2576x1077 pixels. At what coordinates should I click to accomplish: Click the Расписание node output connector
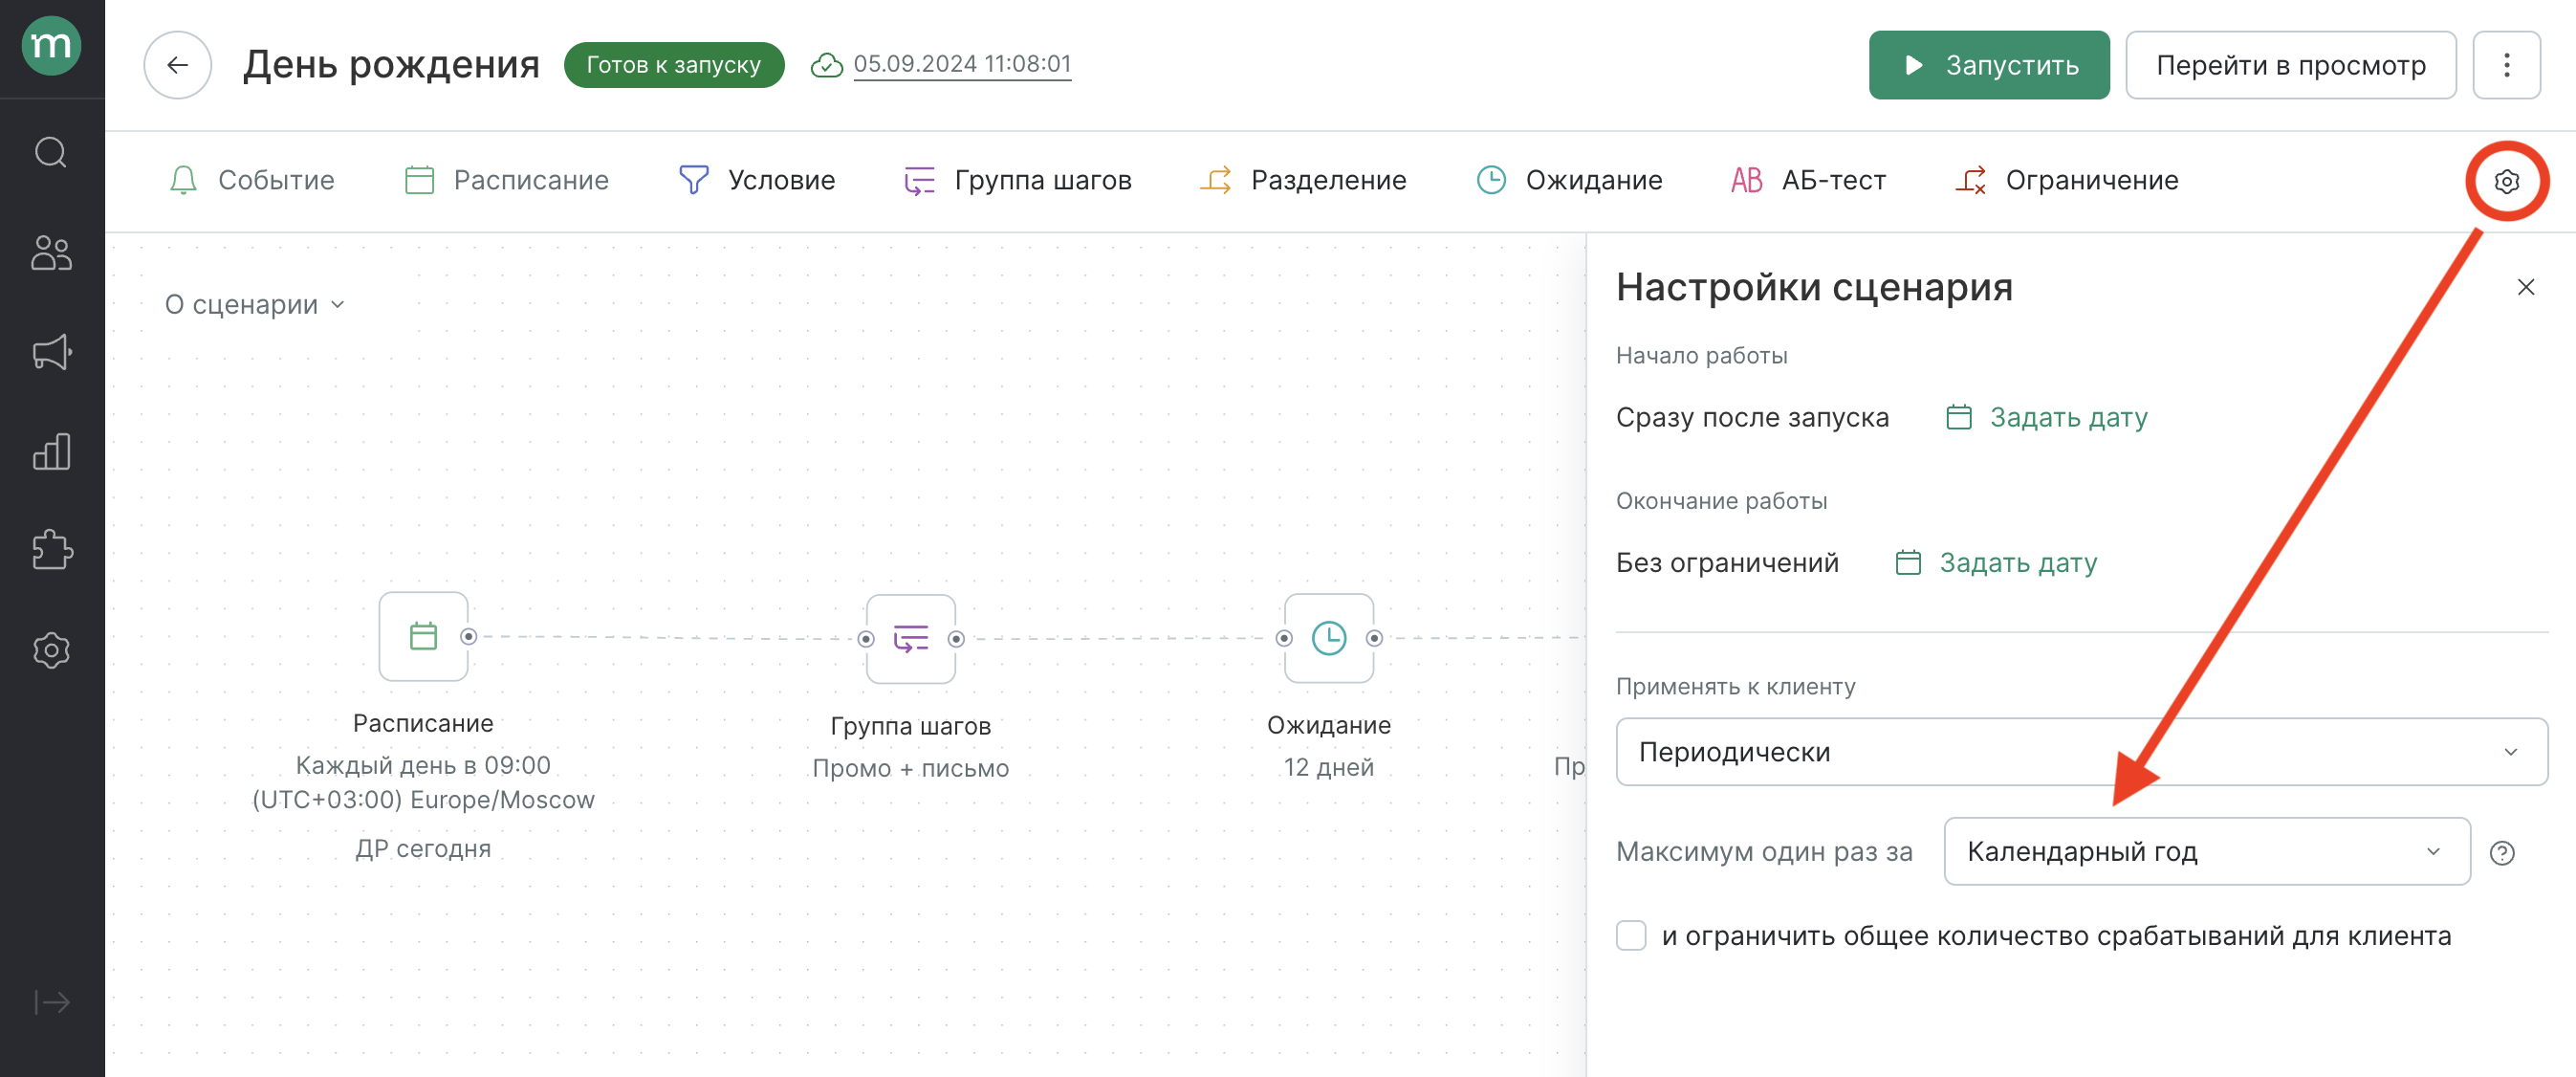pos(468,636)
